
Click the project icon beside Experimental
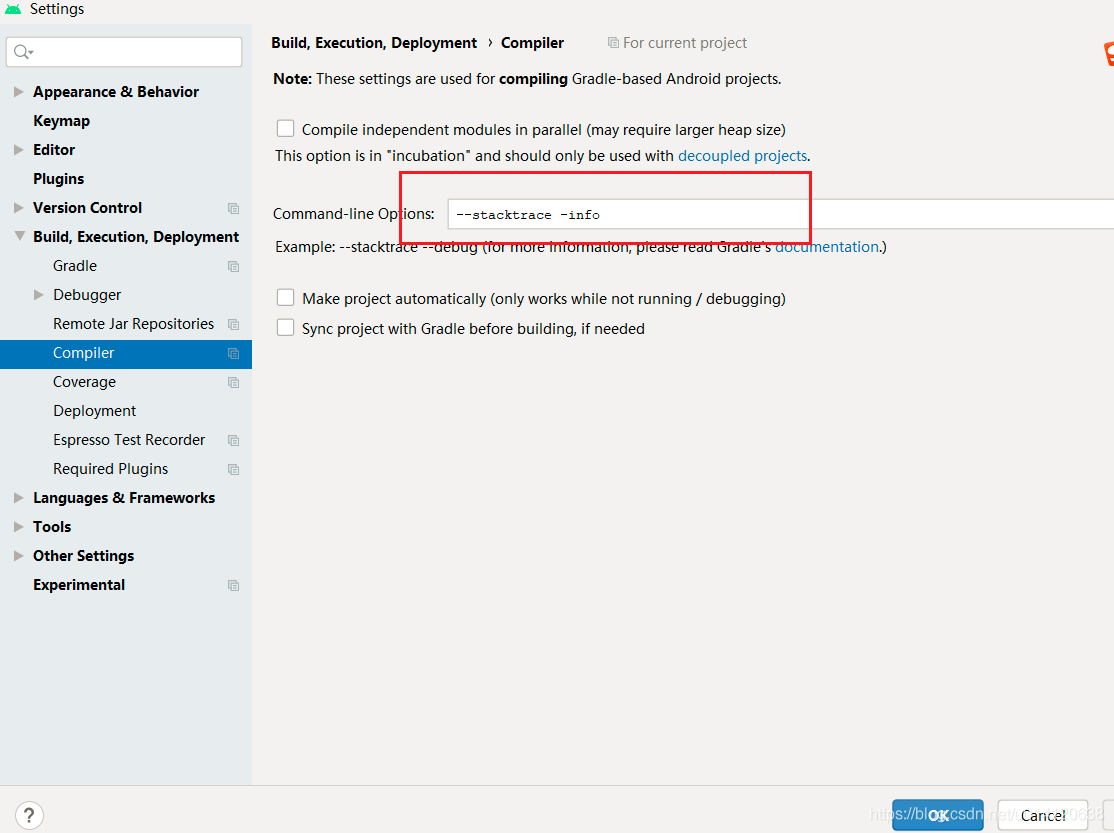pyautogui.click(x=233, y=586)
